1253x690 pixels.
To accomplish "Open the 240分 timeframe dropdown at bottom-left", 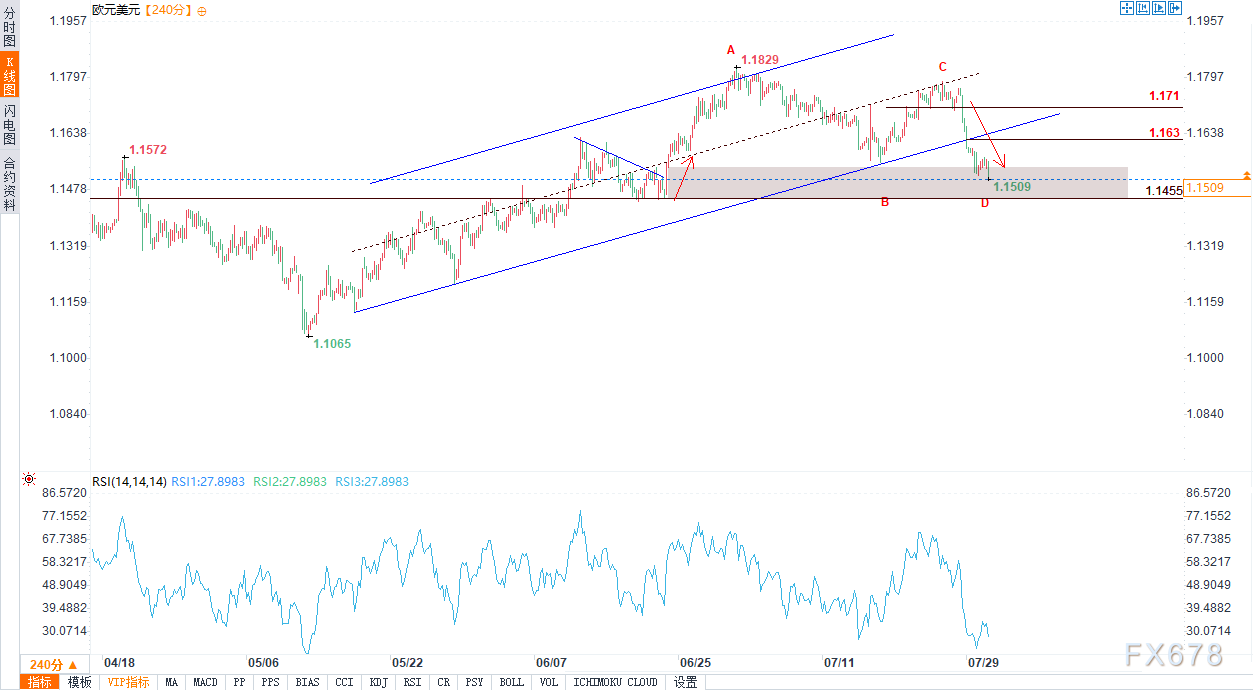I will click(53, 665).
